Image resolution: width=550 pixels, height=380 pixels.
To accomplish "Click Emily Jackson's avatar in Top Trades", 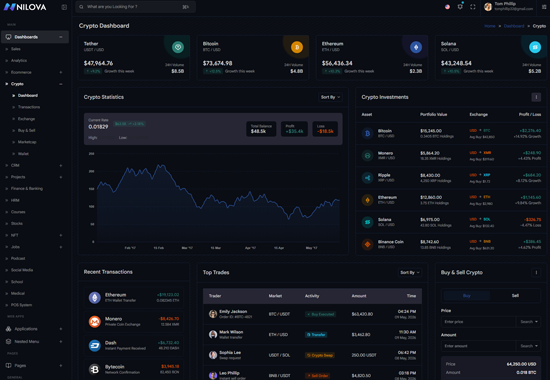I will pos(213,314).
